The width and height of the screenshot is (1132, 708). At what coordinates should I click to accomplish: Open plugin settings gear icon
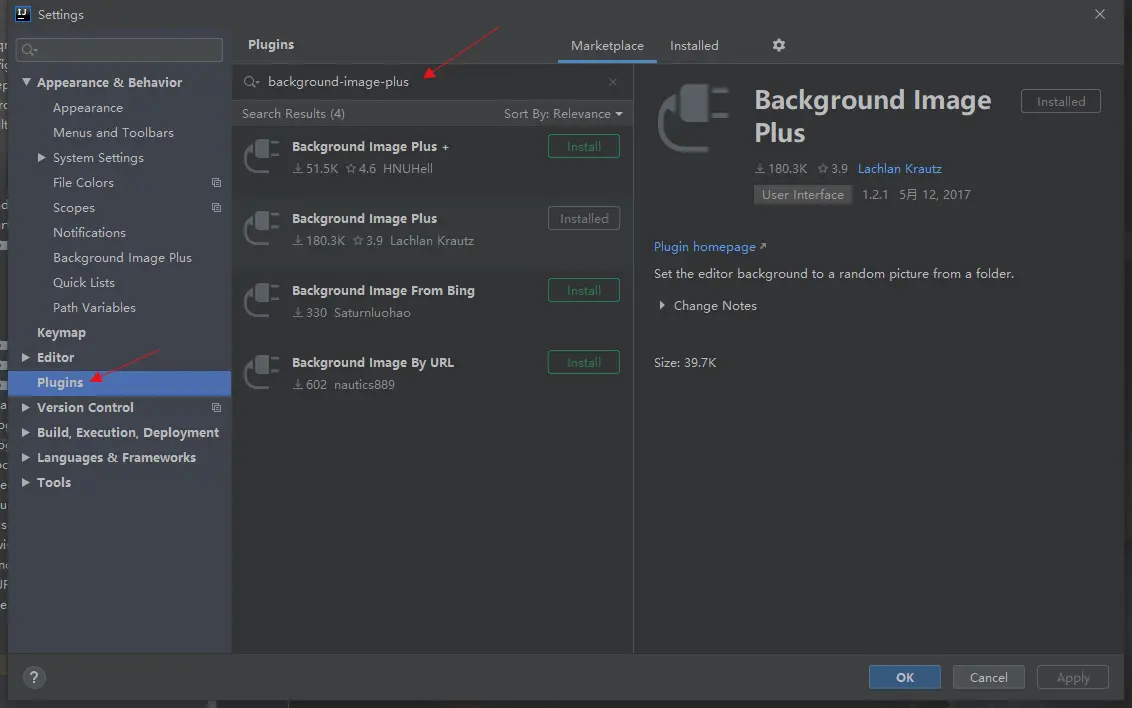[778, 45]
